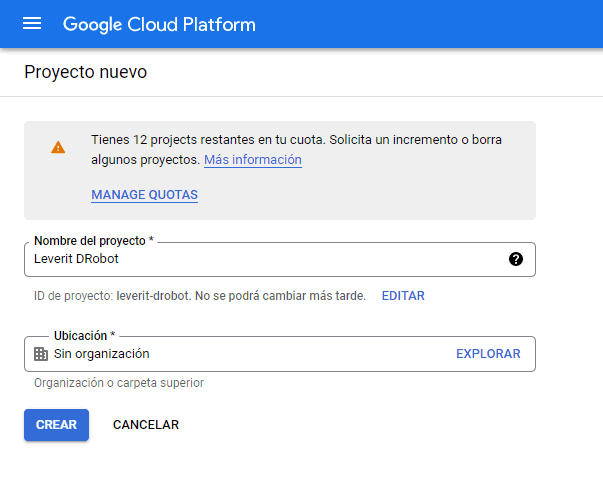Screen dimensions: 603x478
Task: Click the Proyecto nuevo page heading
Action: tap(85, 72)
